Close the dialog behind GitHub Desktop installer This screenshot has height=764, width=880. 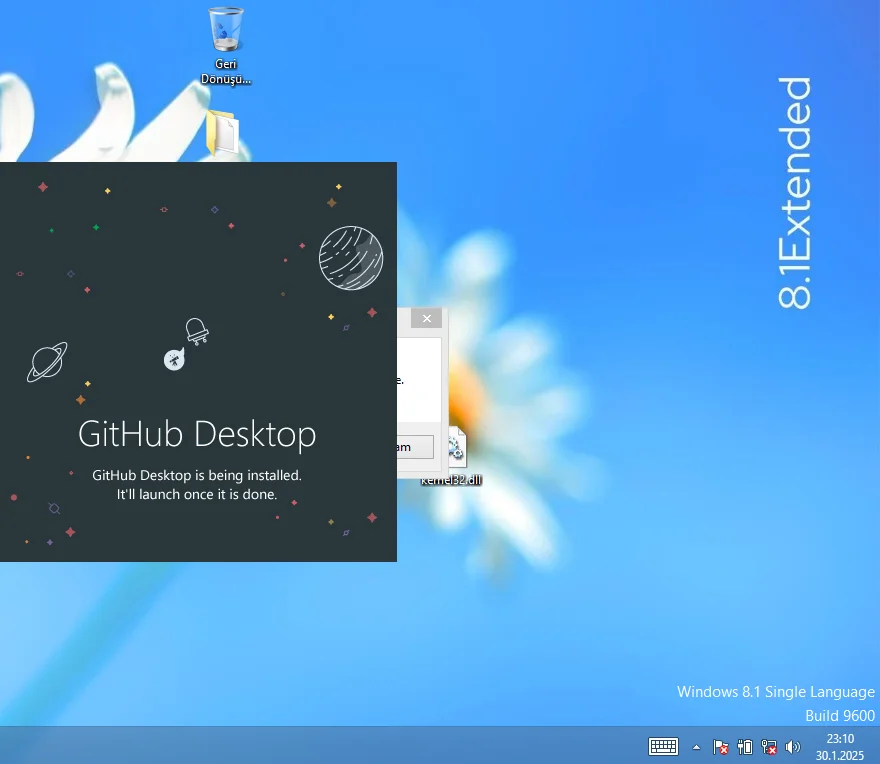click(x=427, y=318)
